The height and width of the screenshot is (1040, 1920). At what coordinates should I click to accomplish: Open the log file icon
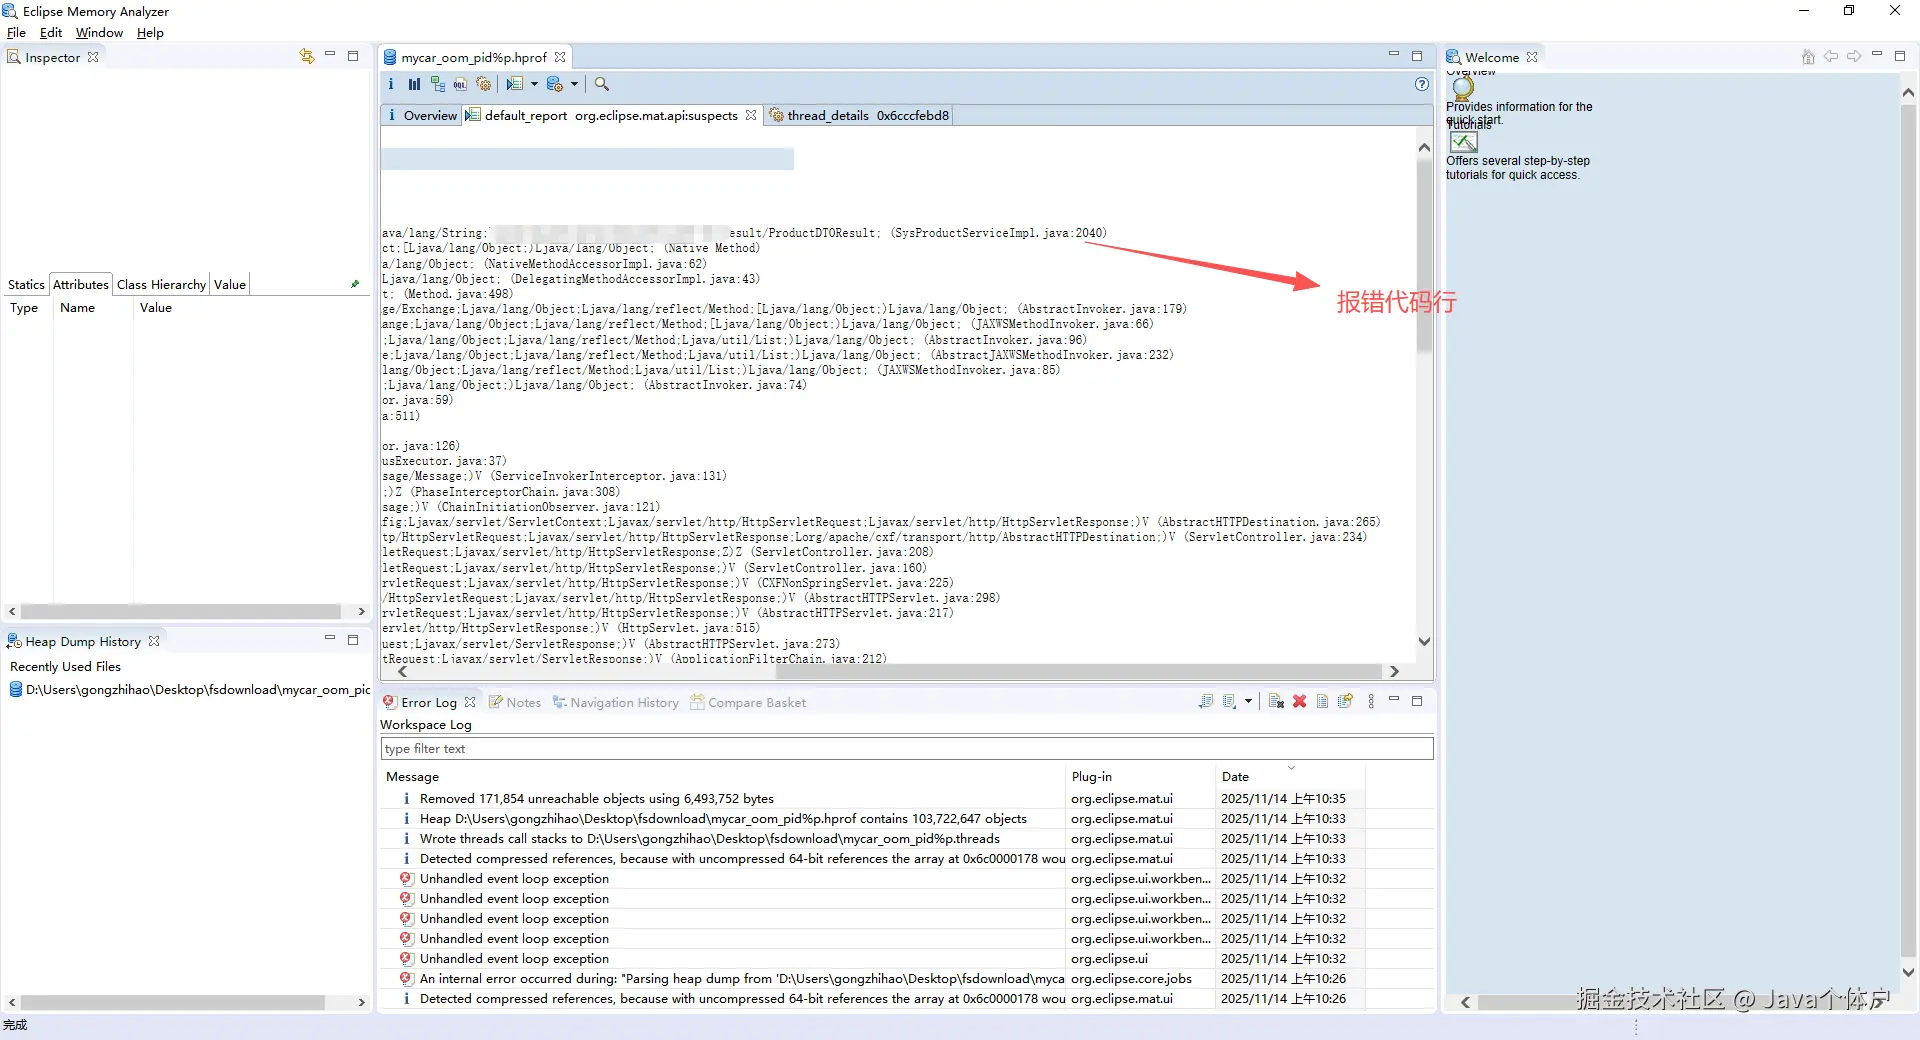[x=1322, y=701]
